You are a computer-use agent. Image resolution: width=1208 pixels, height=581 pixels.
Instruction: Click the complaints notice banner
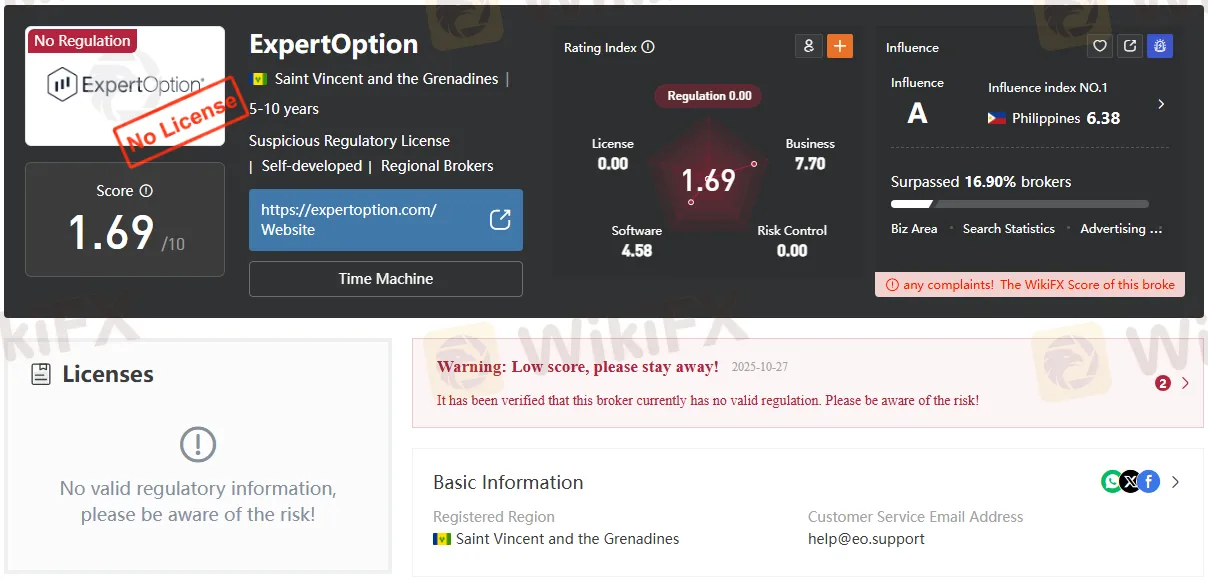pos(1030,284)
